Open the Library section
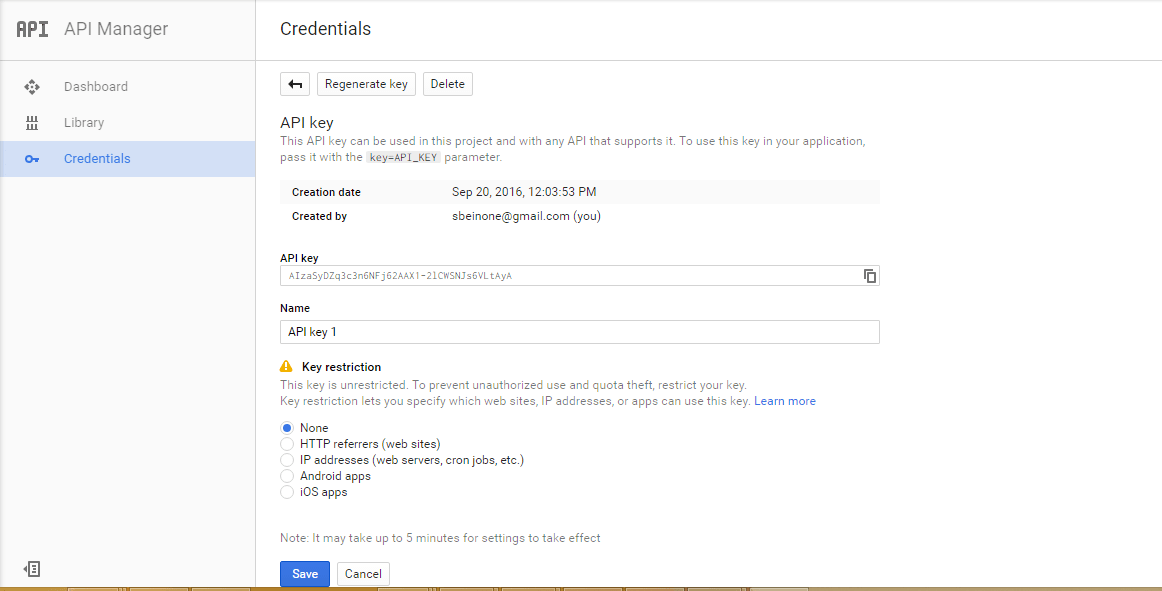The height and width of the screenshot is (591, 1162). pyautogui.click(x=84, y=123)
